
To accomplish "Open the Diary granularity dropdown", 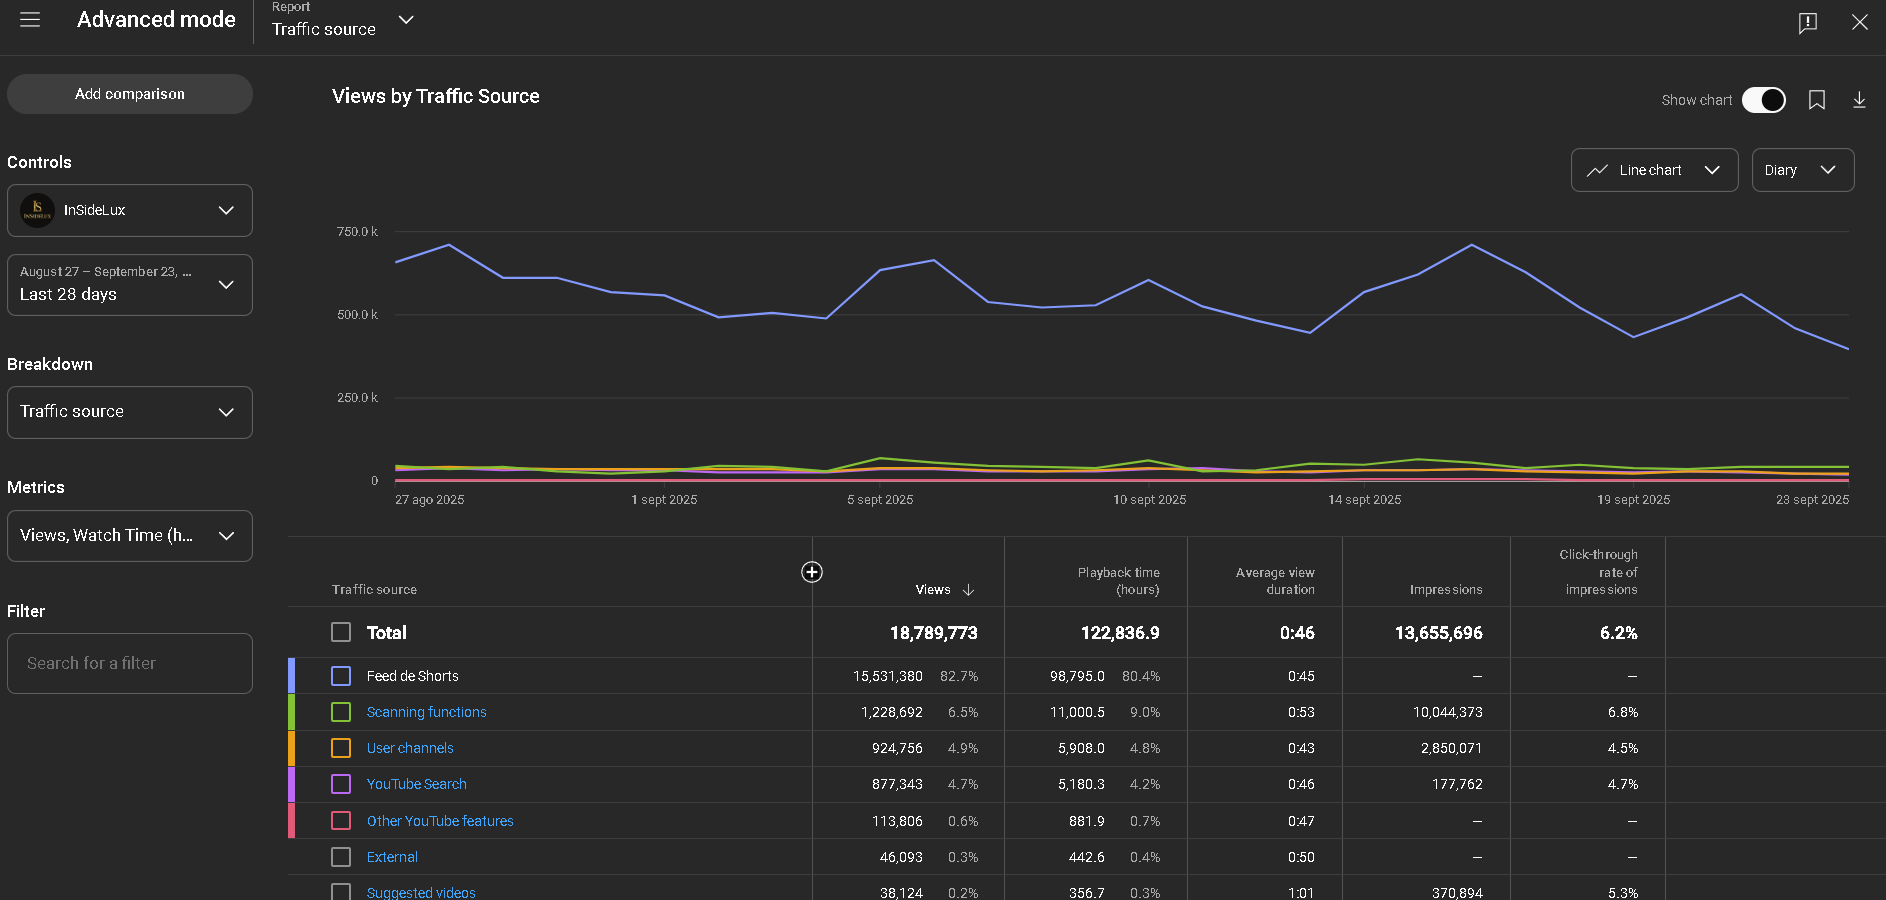I will (1802, 170).
